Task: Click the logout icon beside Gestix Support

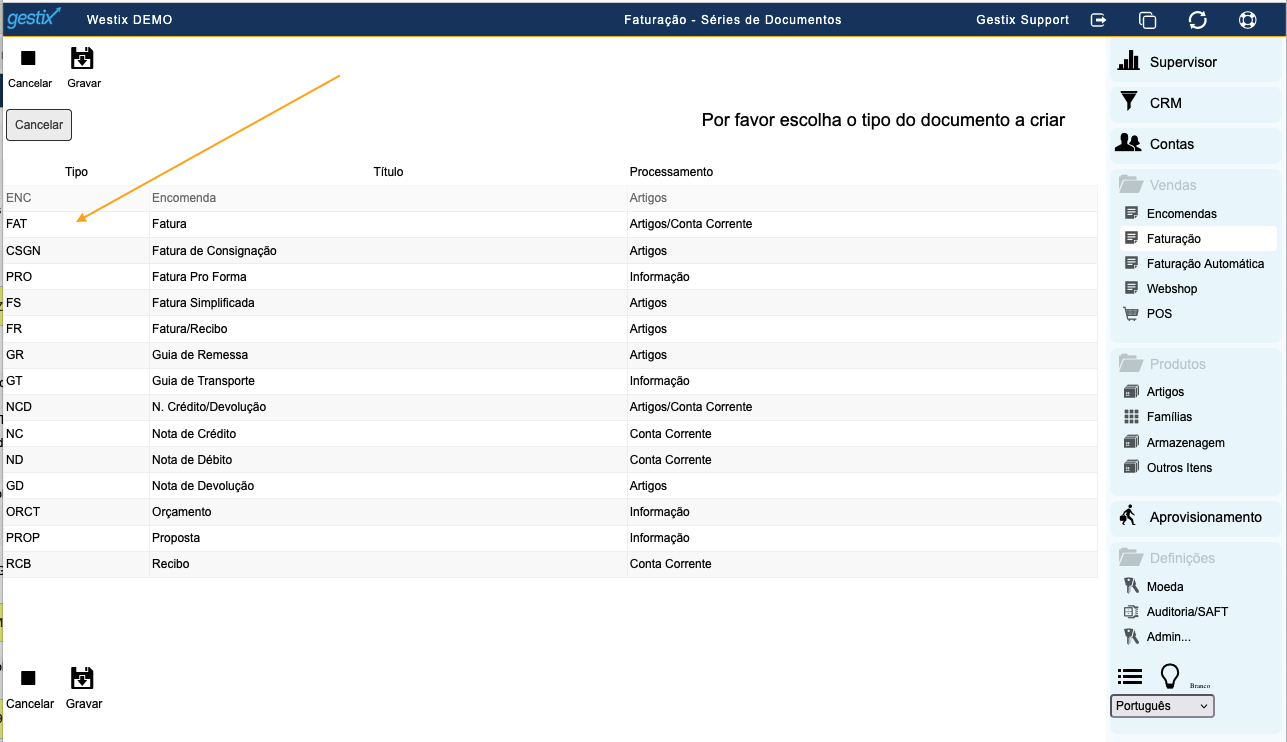Action: click(x=1099, y=20)
